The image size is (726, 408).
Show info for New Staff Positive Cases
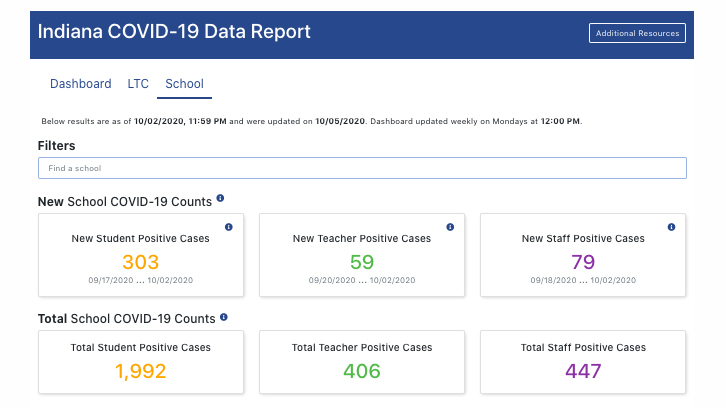pos(671,227)
